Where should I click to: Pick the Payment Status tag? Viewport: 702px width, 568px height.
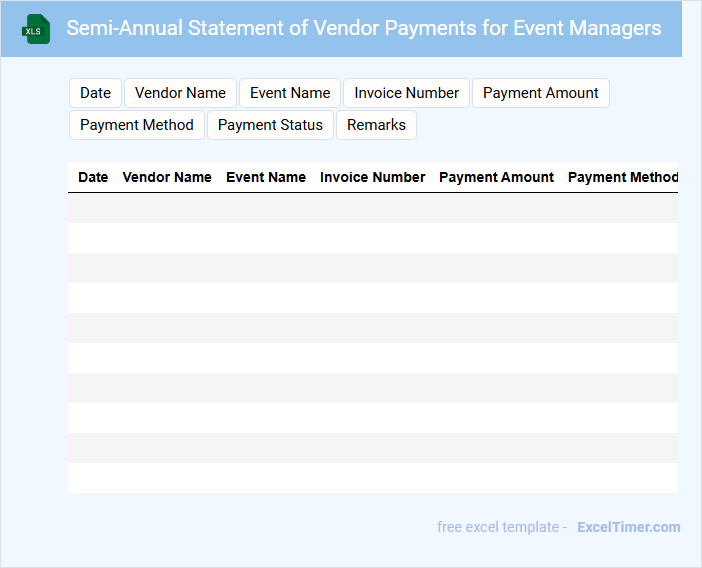(x=270, y=125)
